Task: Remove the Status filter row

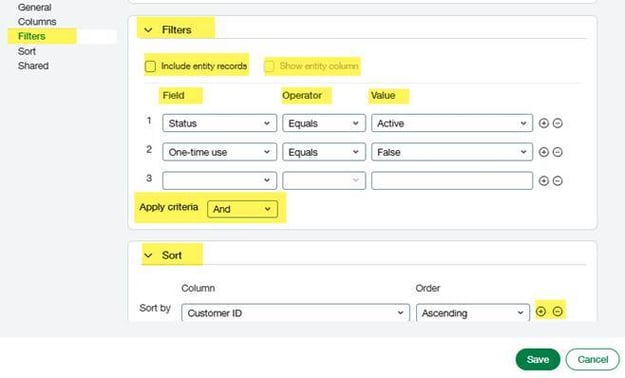Action: coord(558,123)
